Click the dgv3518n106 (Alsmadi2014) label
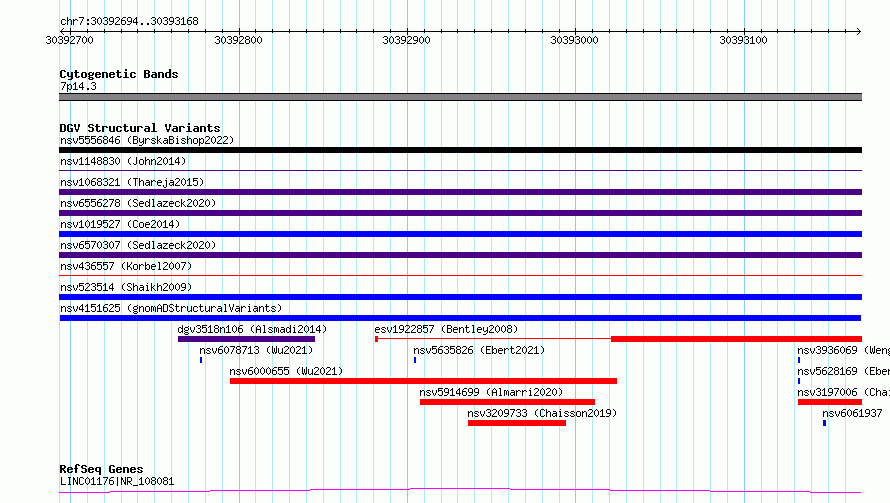Viewport: 890px width, 503px height. point(252,329)
